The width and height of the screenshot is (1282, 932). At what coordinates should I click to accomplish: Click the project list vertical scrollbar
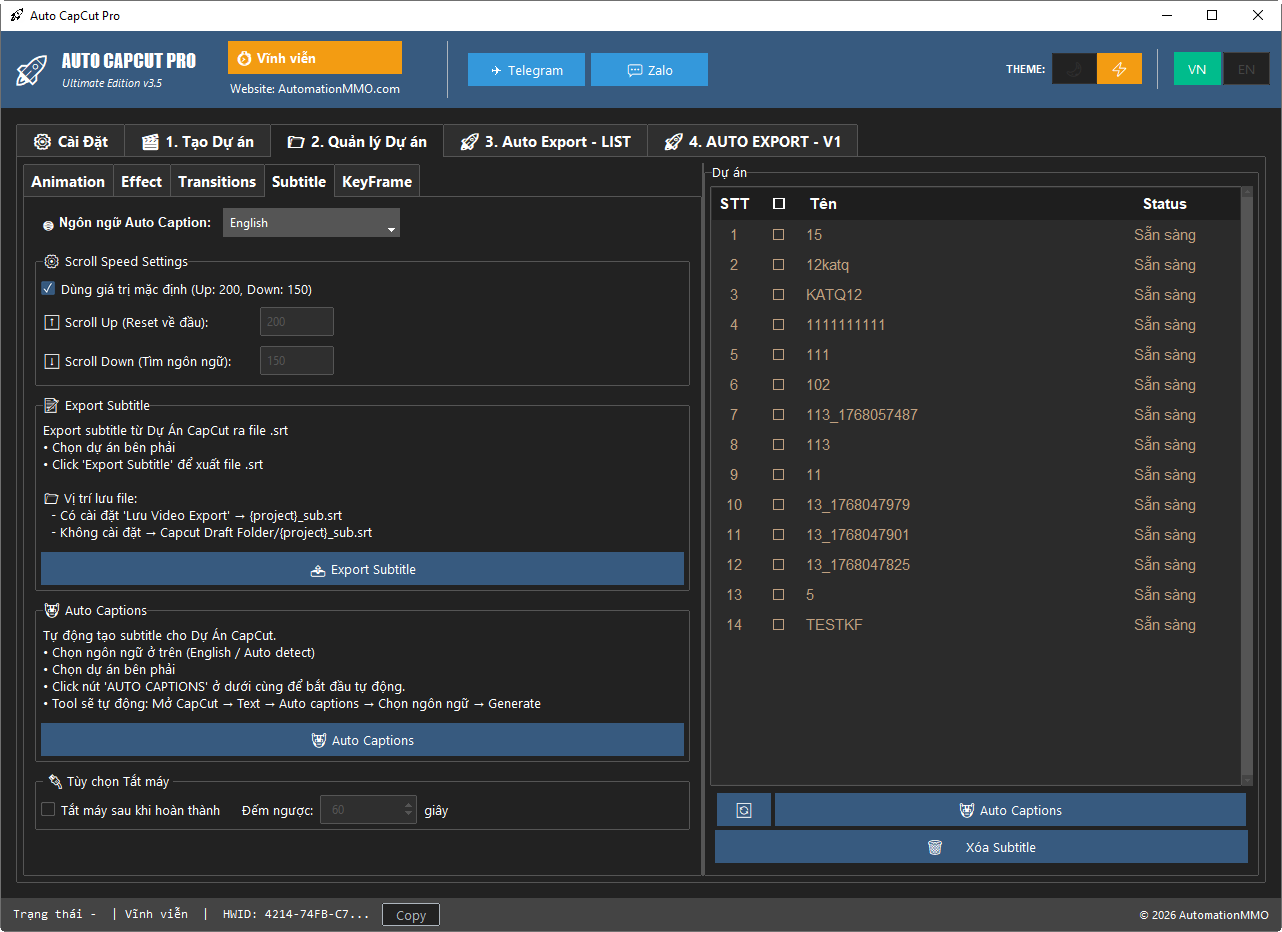[1246, 485]
